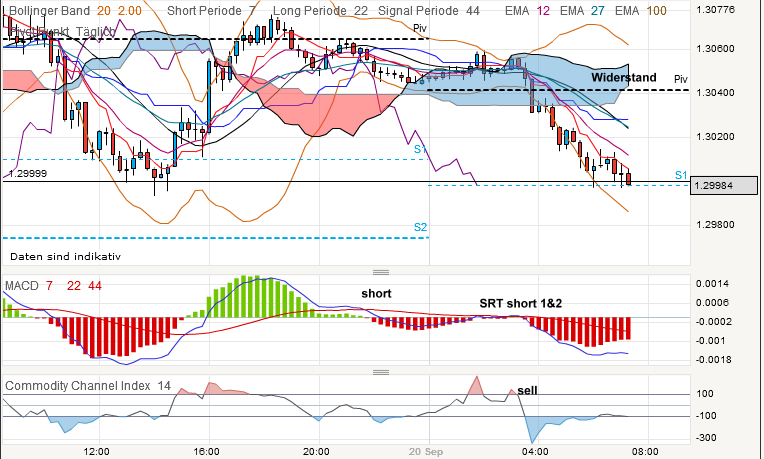
Task: Select the Bollinger period value 20
Action: [104, 11]
